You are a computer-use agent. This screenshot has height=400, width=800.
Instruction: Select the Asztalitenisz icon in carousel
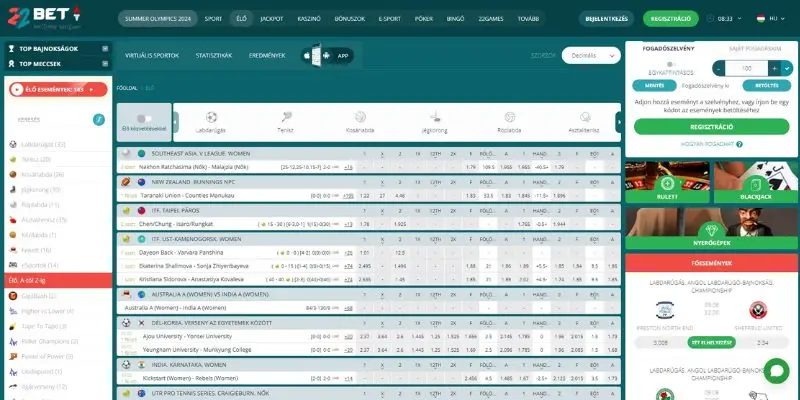tap(585, 117)
